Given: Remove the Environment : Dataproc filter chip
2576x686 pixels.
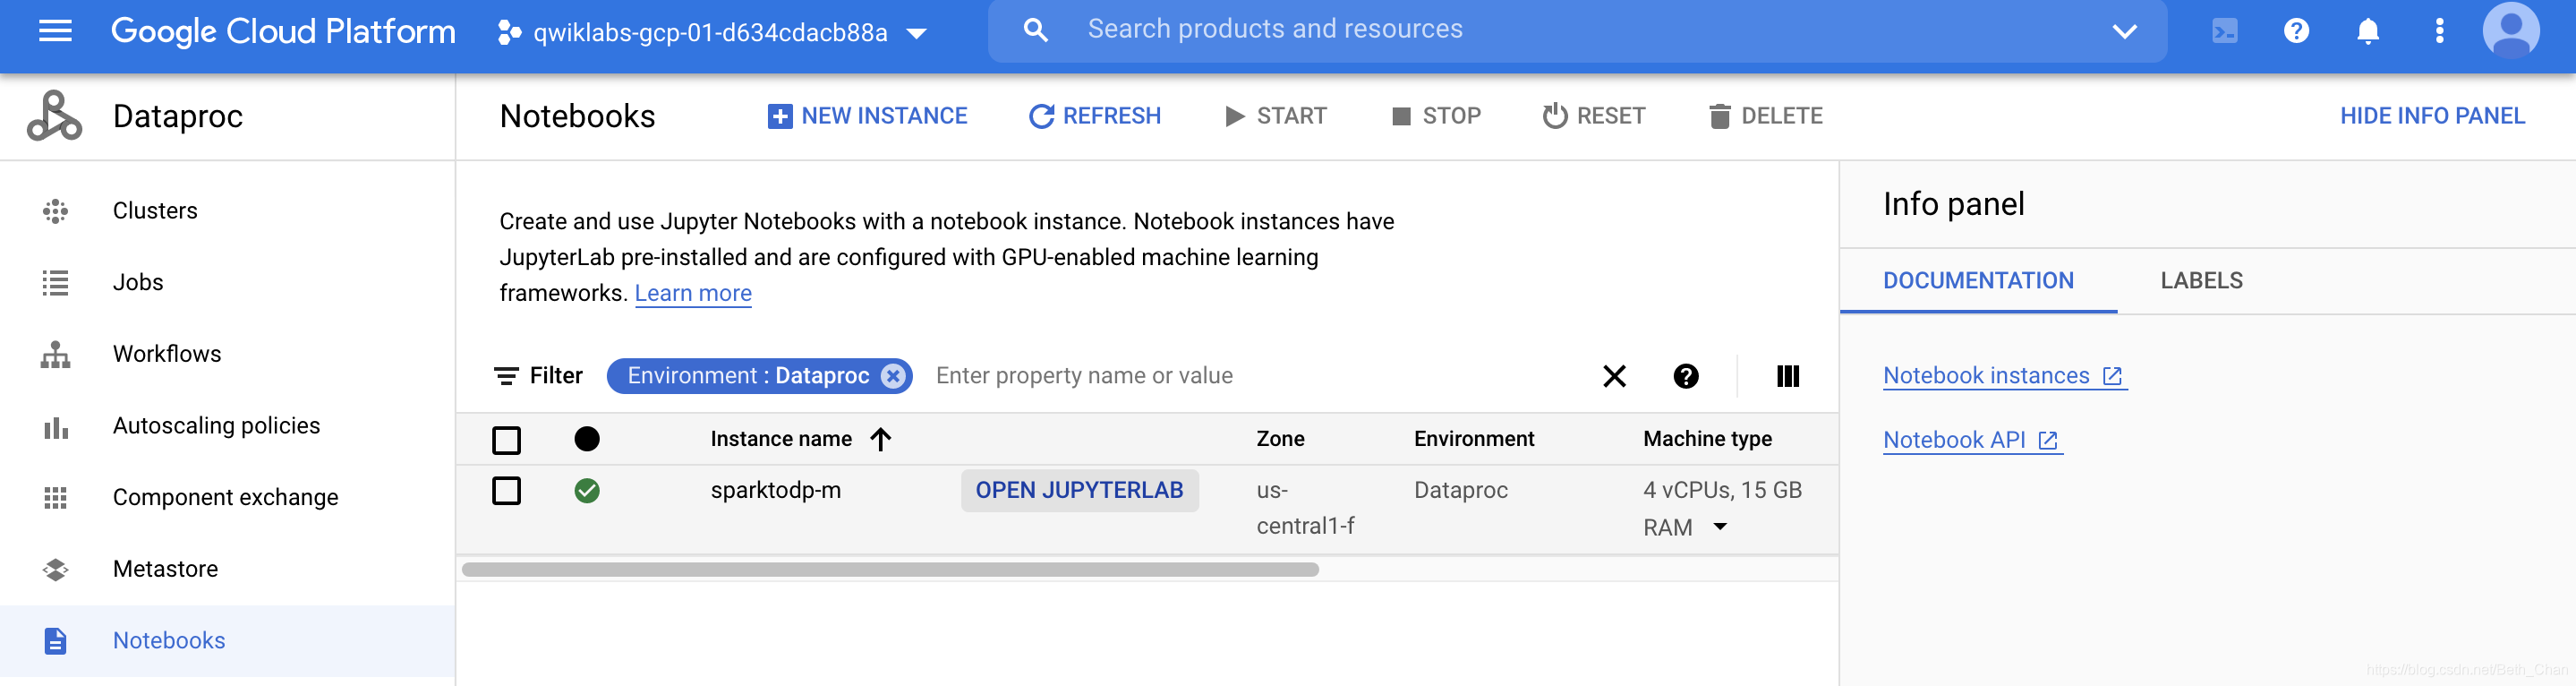Looking at the screenshot, I should (893, 376).
